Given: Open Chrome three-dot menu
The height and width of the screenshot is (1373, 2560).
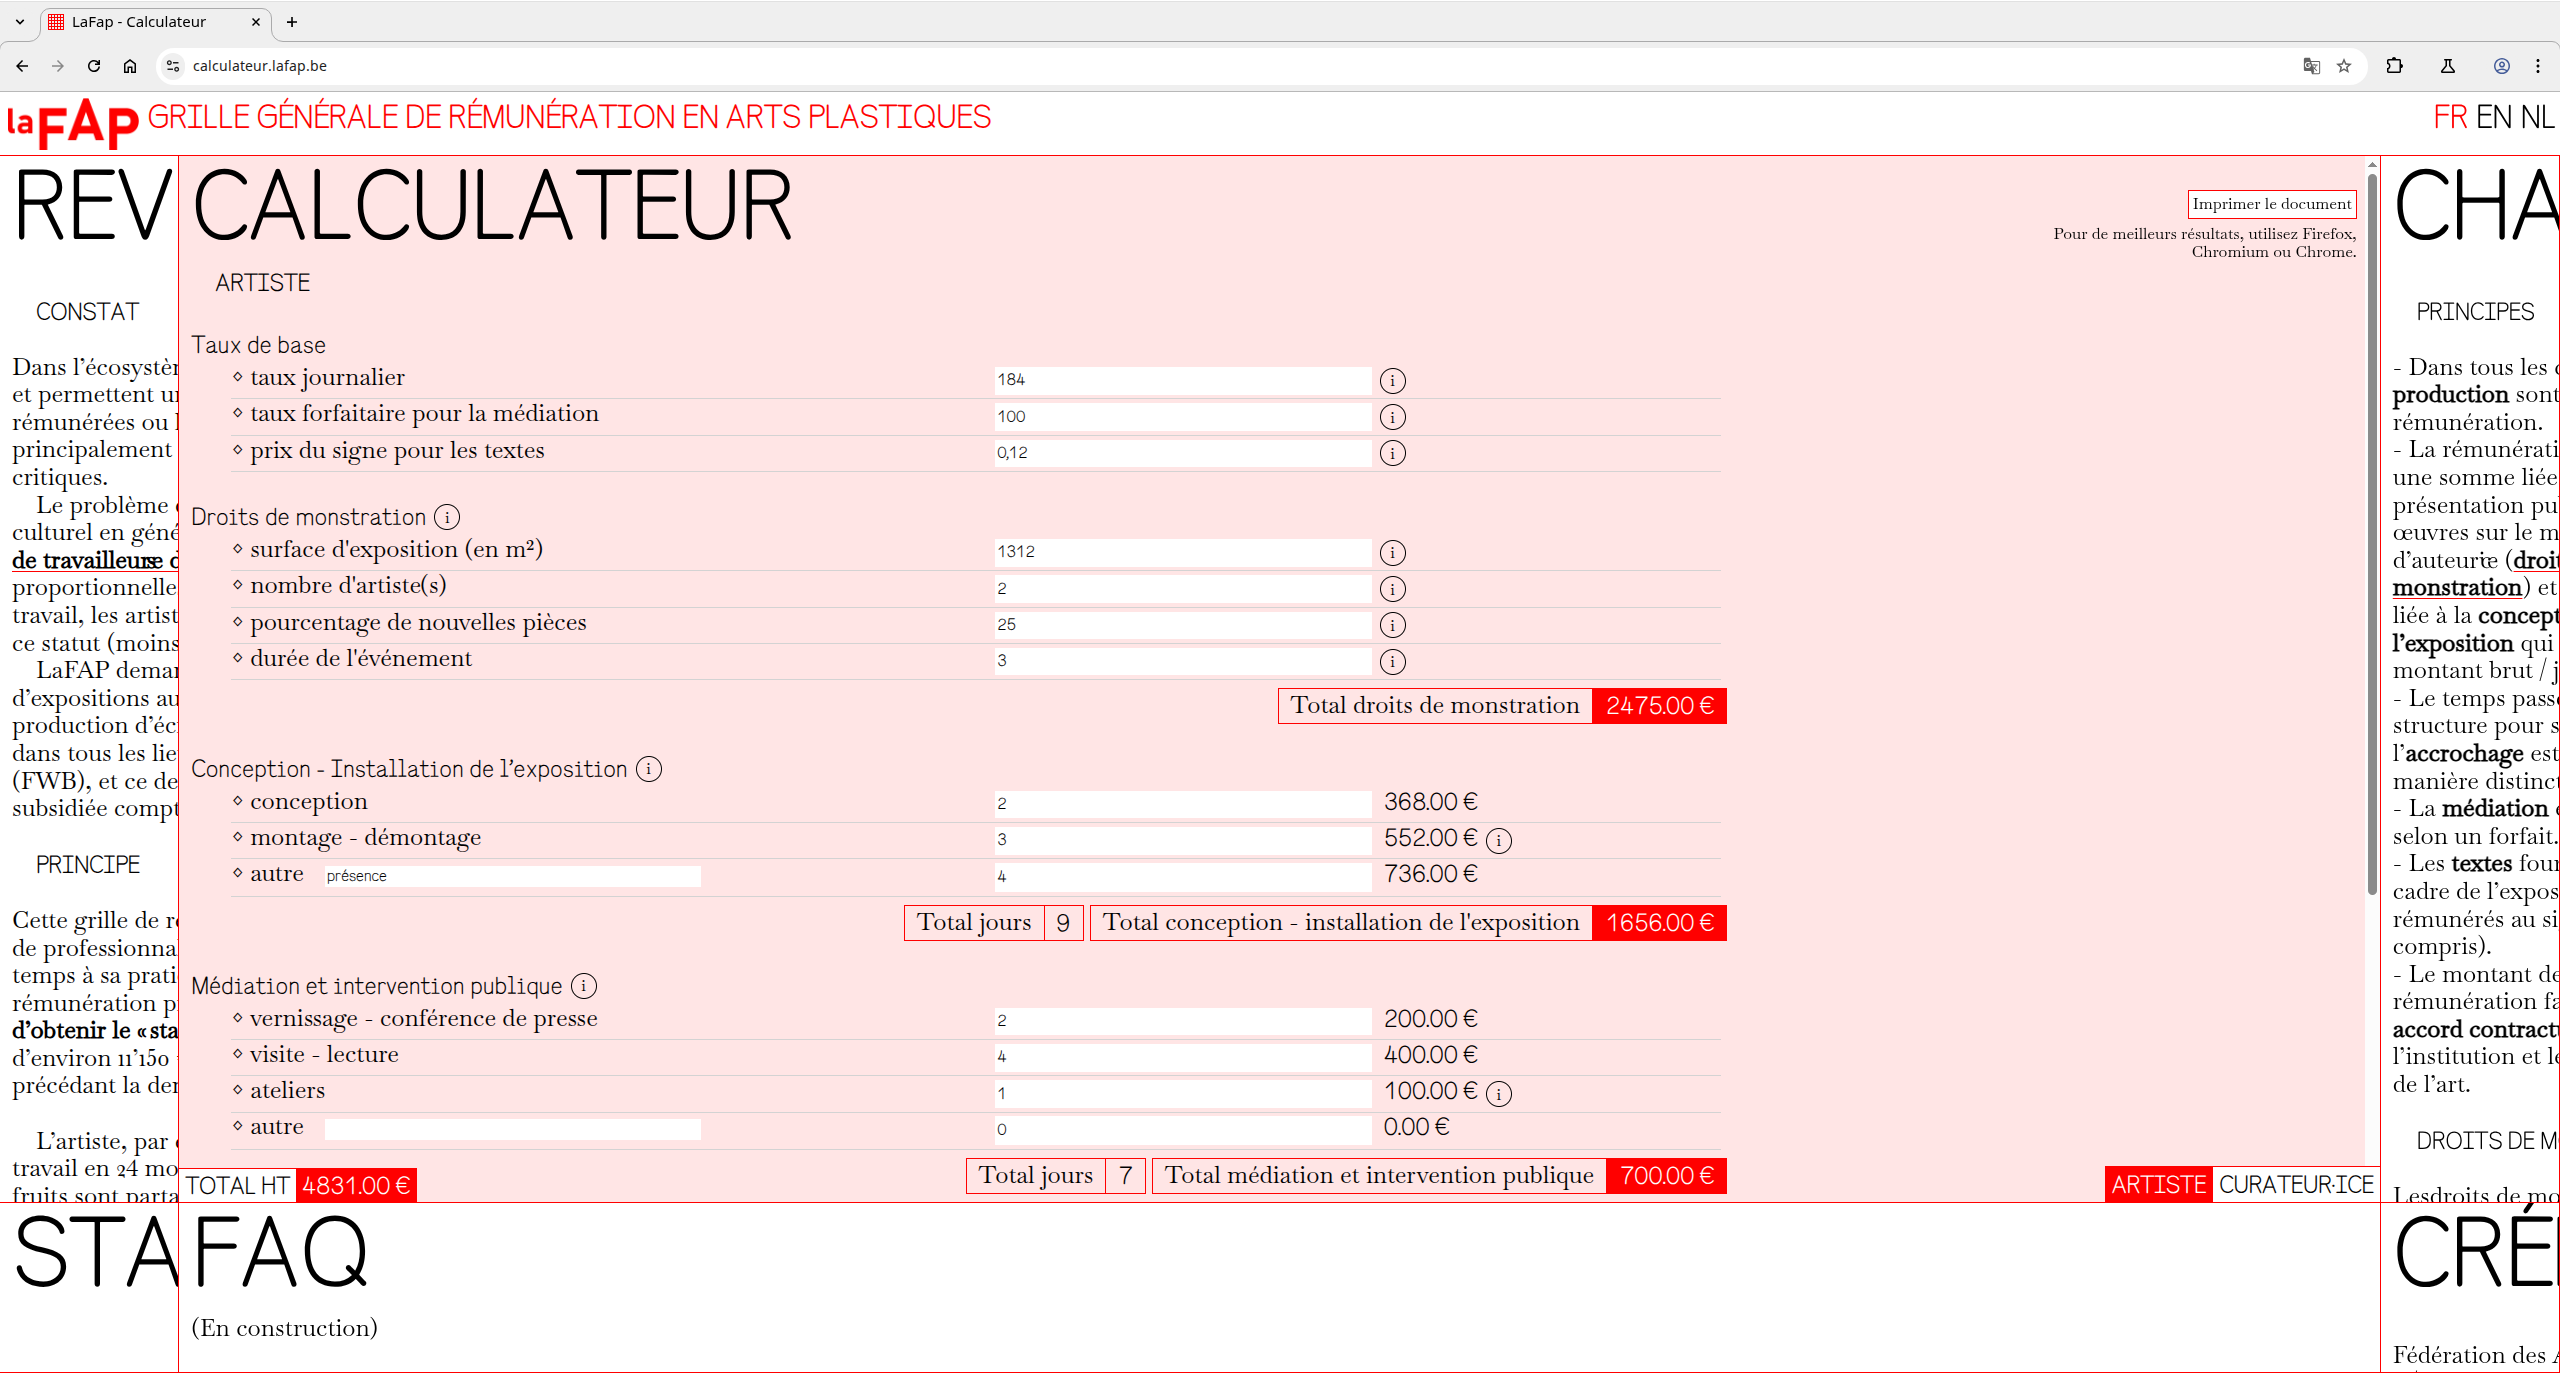Looking at the screenshot, I should click(x=2538, y=66).
